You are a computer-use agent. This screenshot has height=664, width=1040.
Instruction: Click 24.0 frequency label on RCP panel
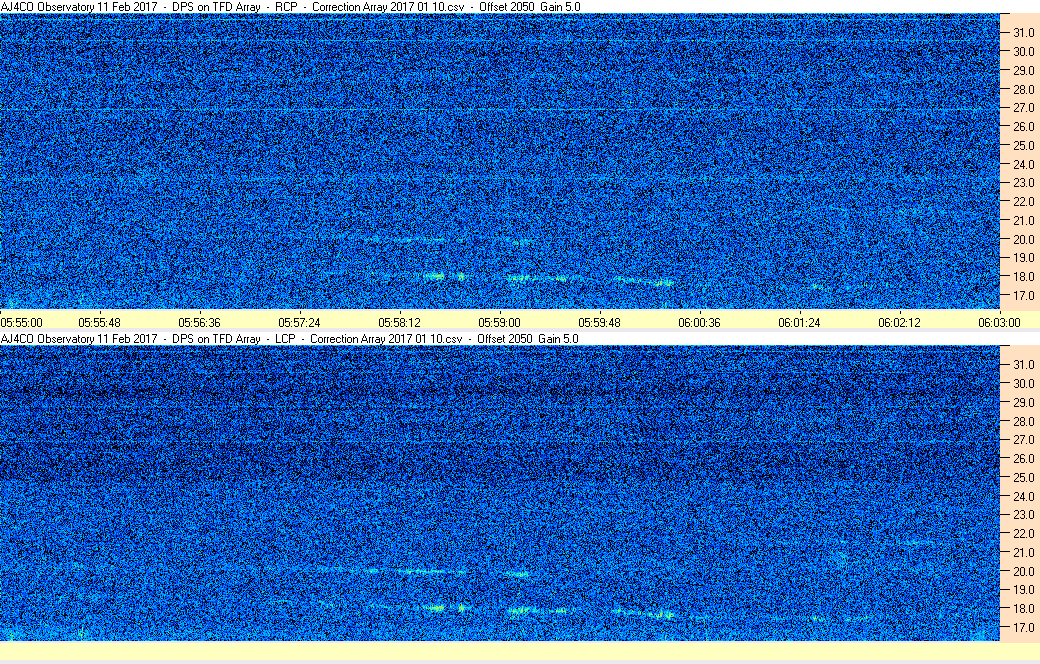point(1023,164)
